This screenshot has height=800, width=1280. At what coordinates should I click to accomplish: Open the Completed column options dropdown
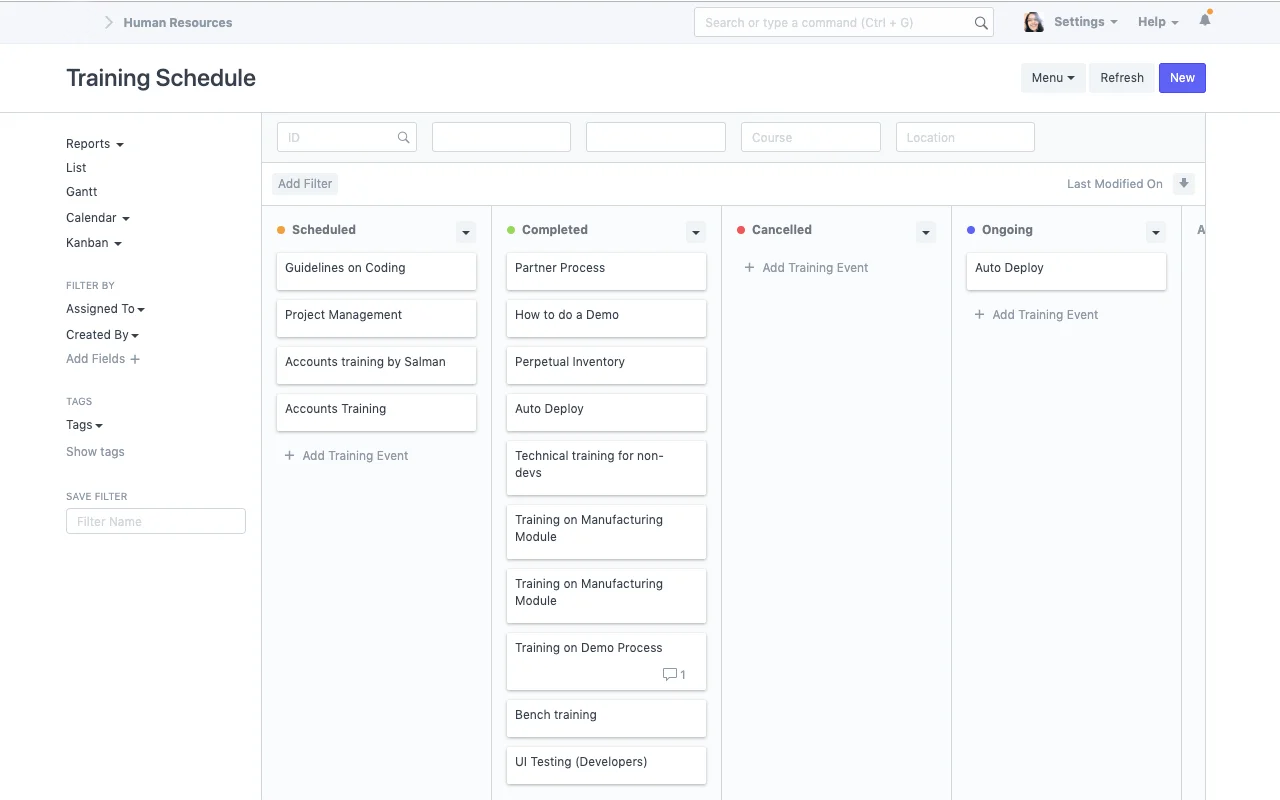(695, 232)
